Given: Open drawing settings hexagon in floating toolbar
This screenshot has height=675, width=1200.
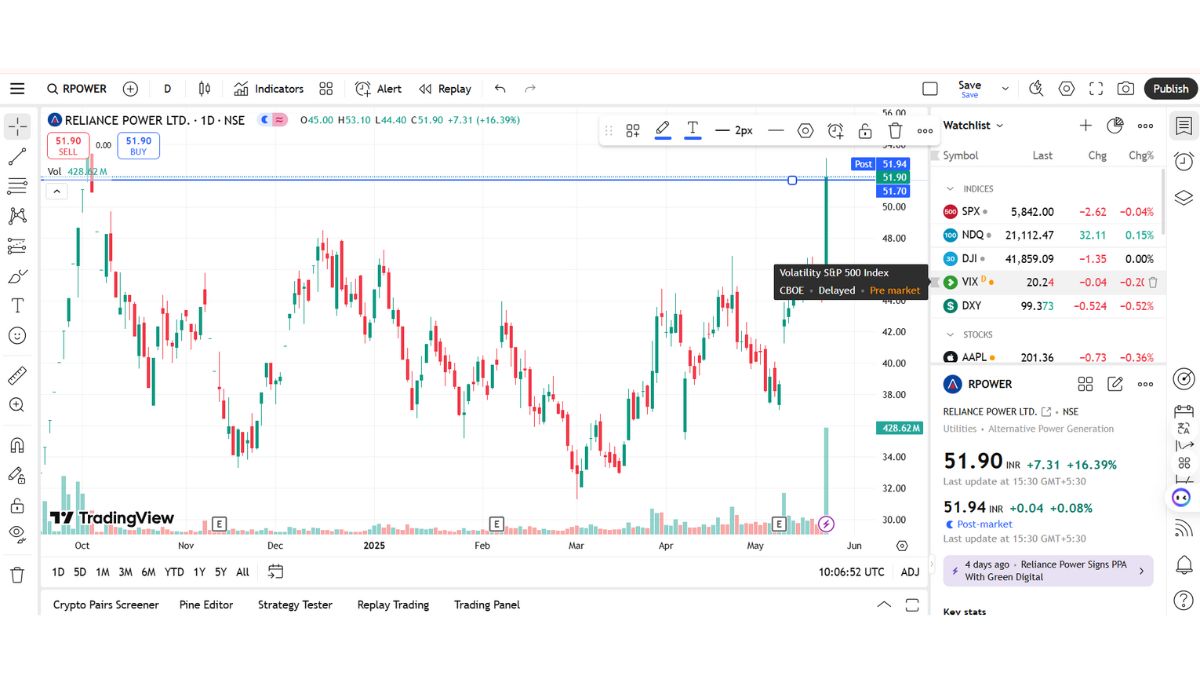Looking at the screenshot, I should pyautogui.click(x=805, y=131).
